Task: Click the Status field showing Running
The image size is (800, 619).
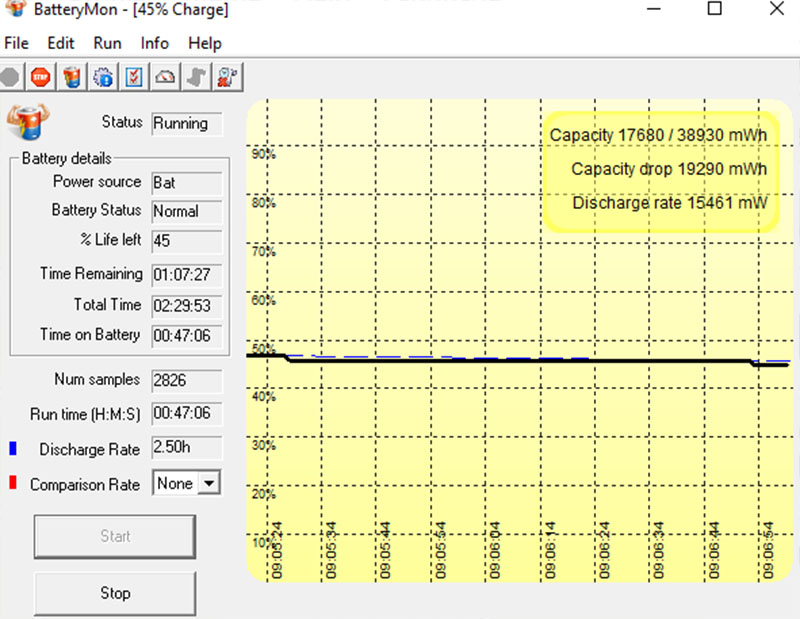Action: click(x=187, y=123)
